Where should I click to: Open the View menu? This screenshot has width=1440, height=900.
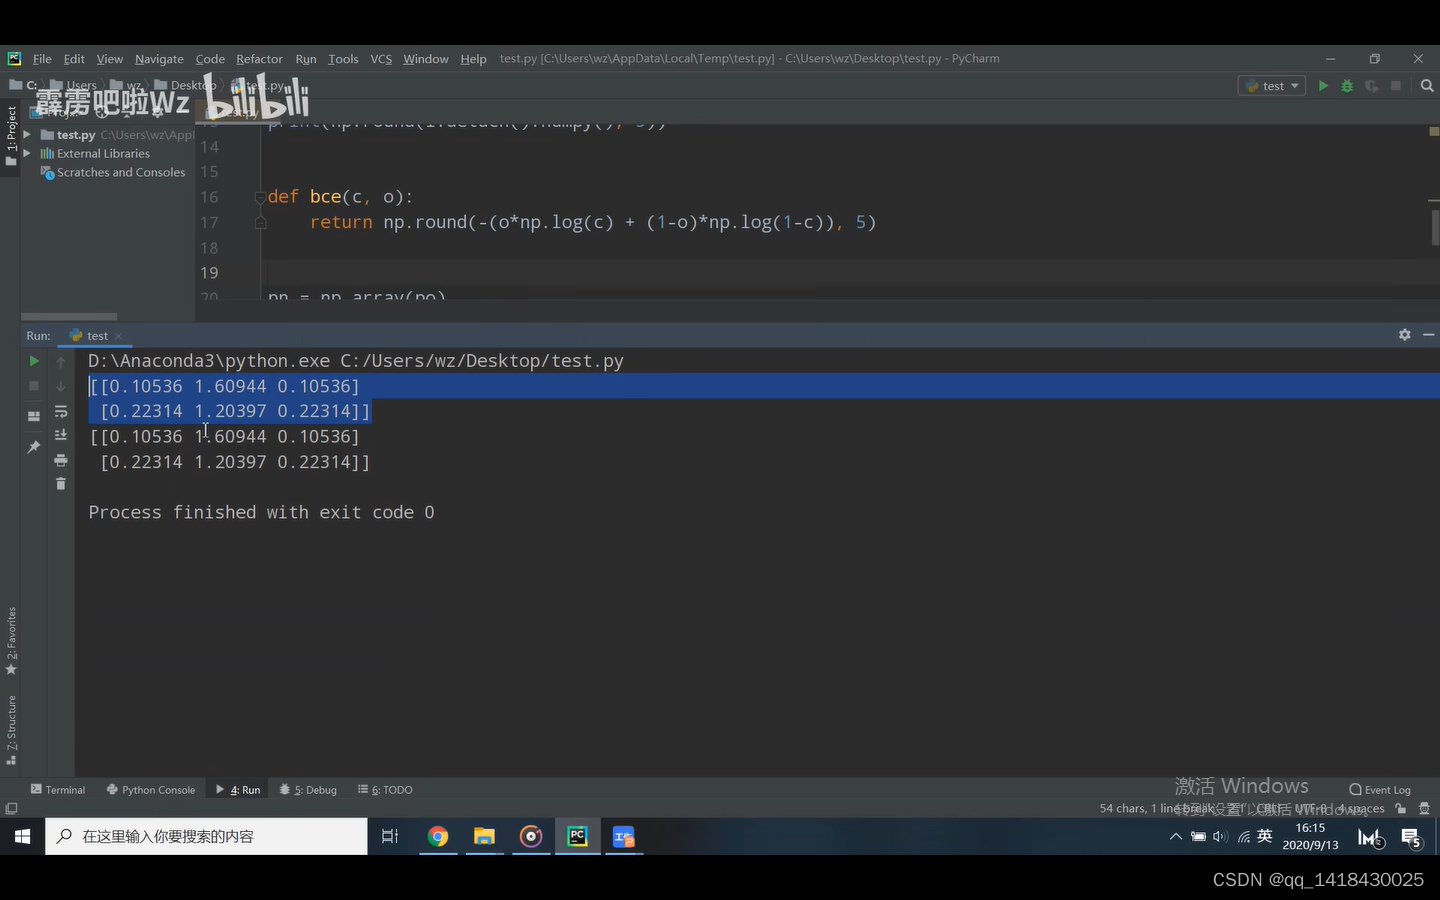pyautogui.click(x=110, y=59)
